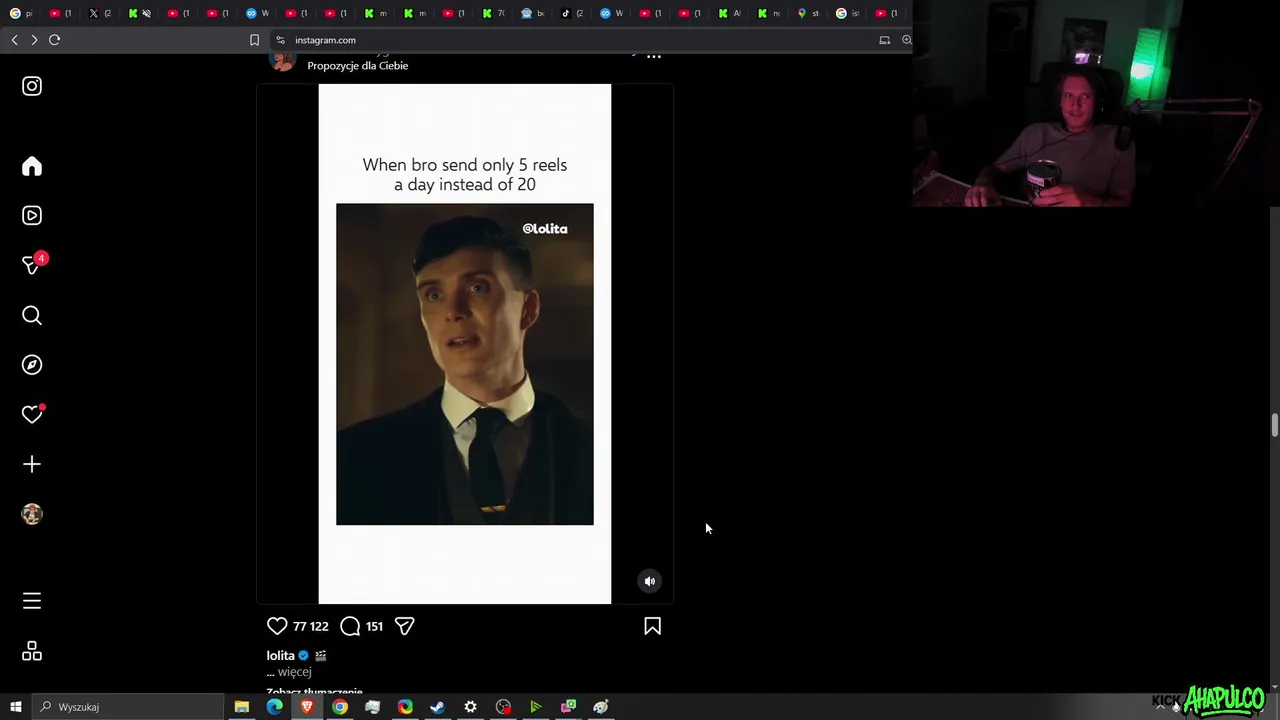Viewport: 1280px width, 720px height.
Task: Open the lolita profile link under post
Action: (280, 656)
